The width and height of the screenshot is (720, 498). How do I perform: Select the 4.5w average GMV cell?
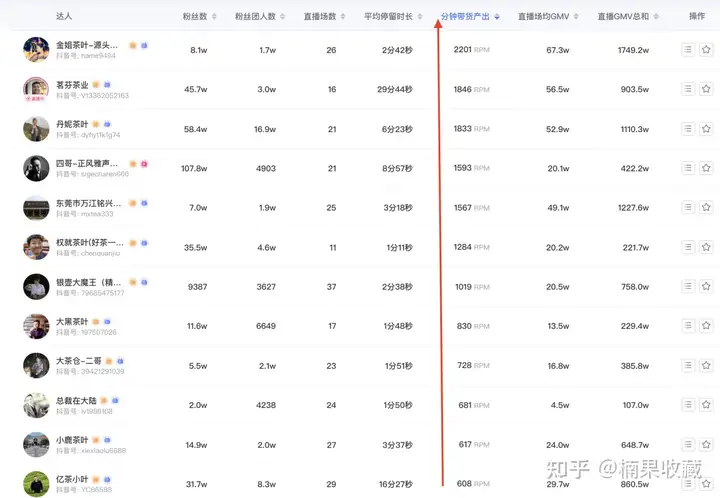point(560,405)
